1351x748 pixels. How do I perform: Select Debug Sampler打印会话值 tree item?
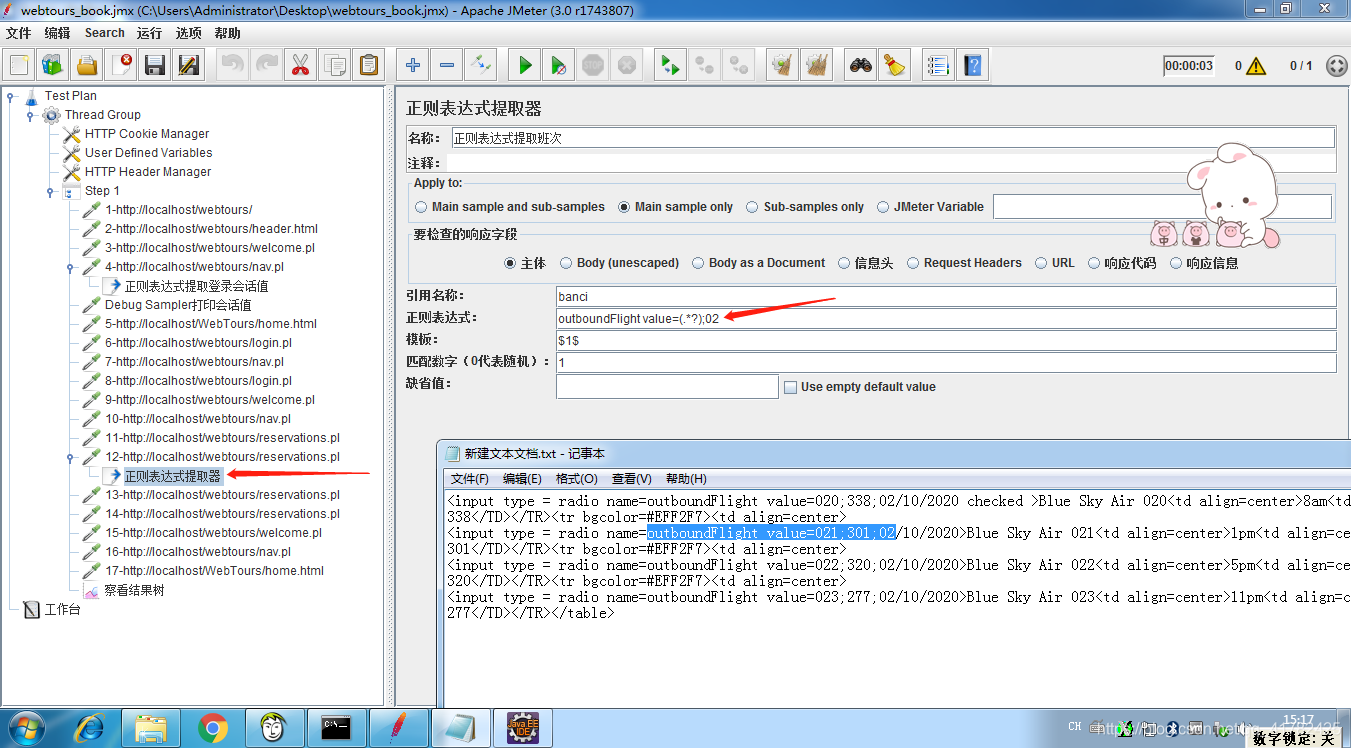(x=178, y=305)
